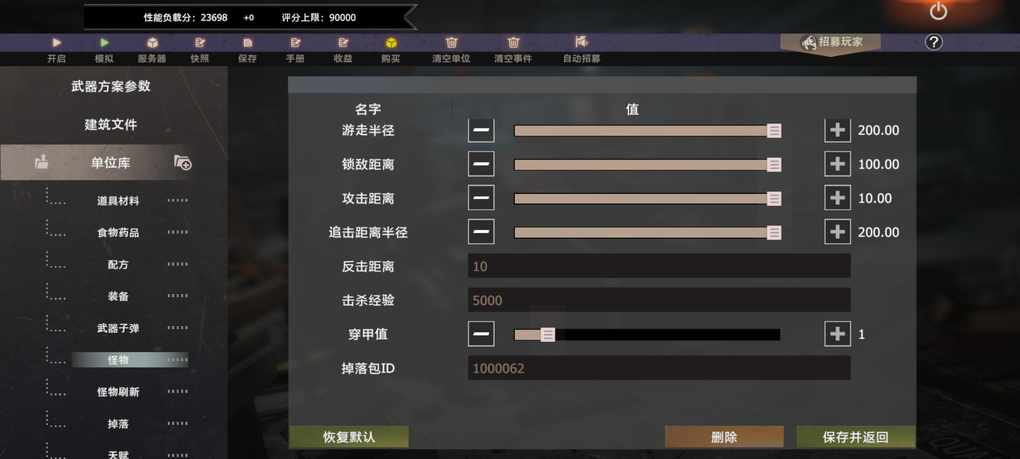Open the 服务器 cube icon
Image resolution: width=1020 pixels, height=459 pixels.
coord(152,43)
